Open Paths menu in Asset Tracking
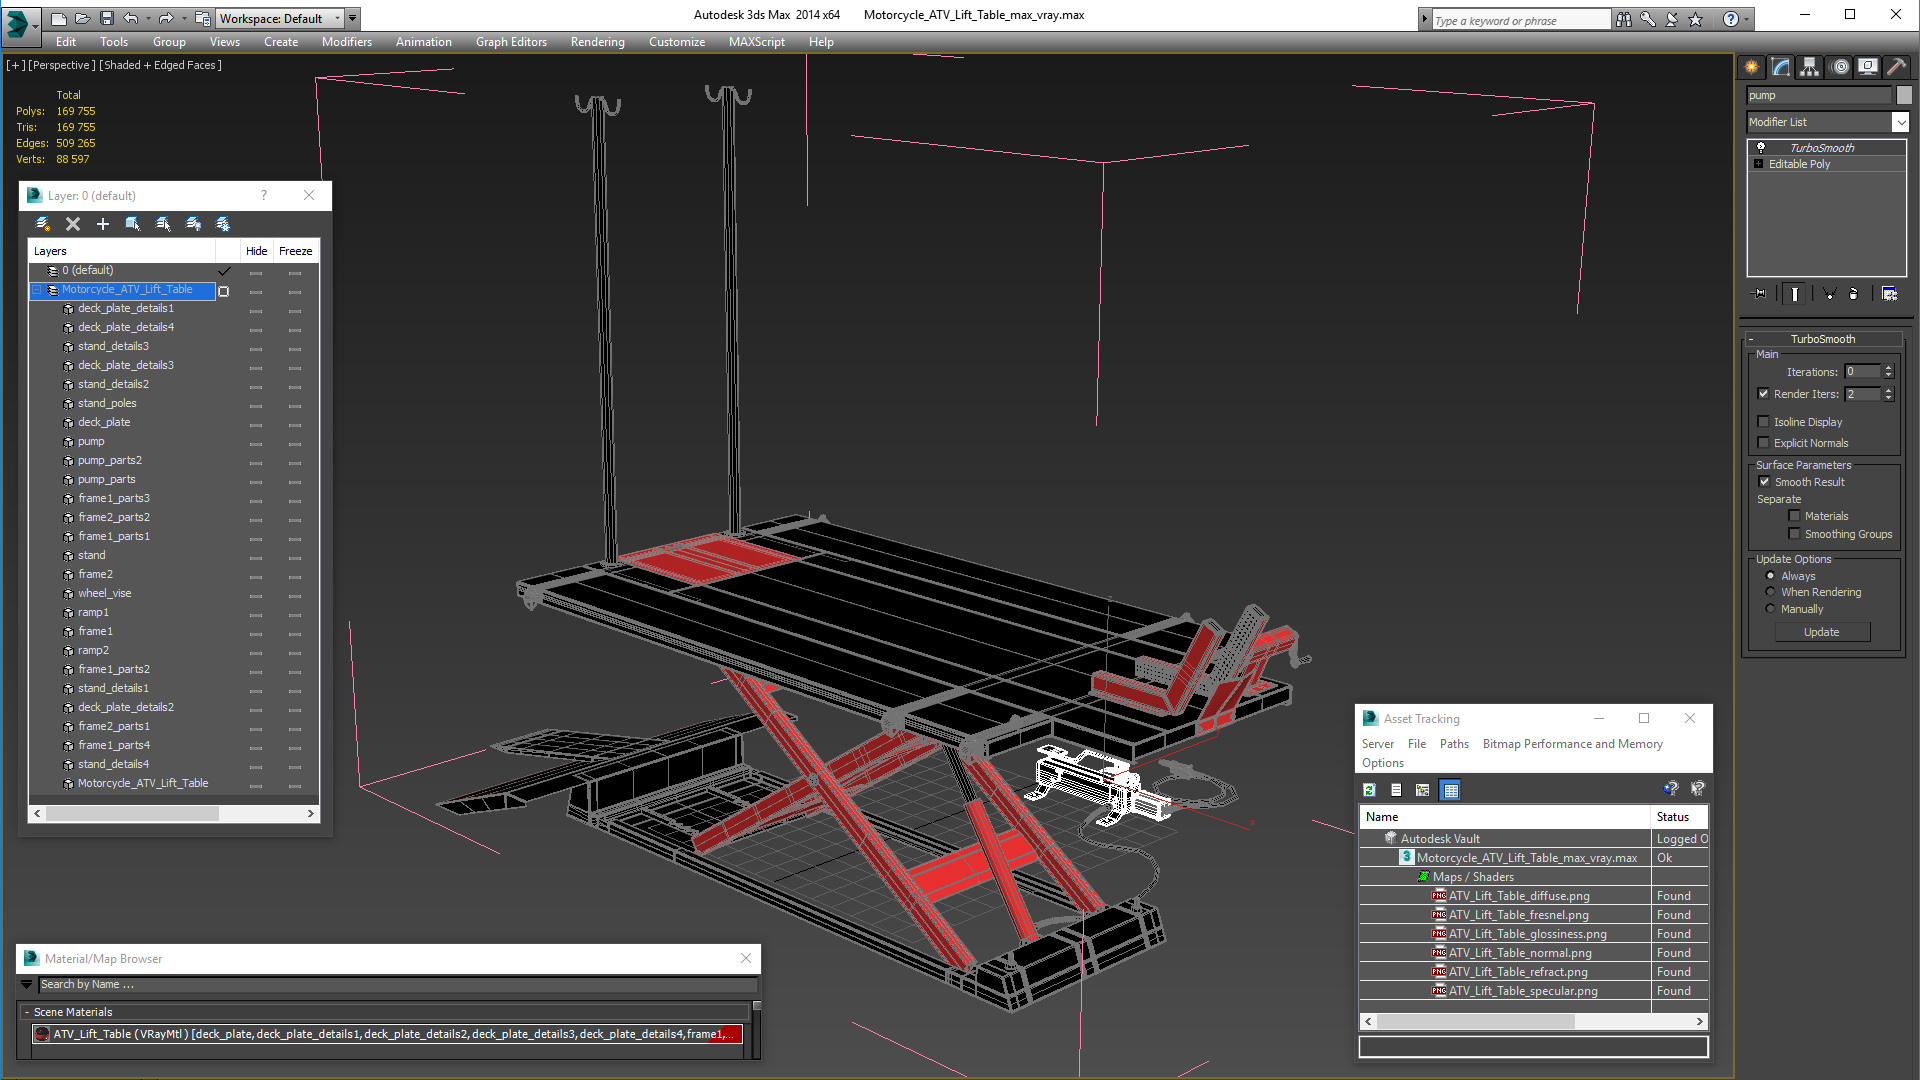Viewport: 1920px width, 1080px height. point(1454,744)
